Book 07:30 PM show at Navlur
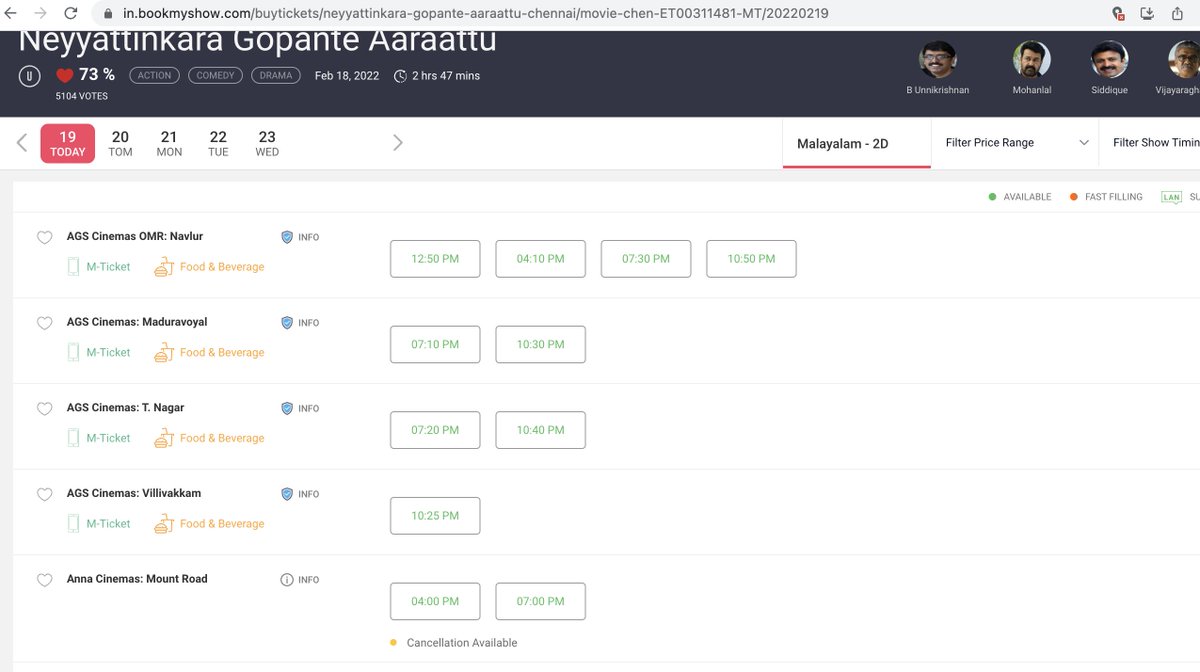This screenshot has width=1200, height=672. pos(646,259)
